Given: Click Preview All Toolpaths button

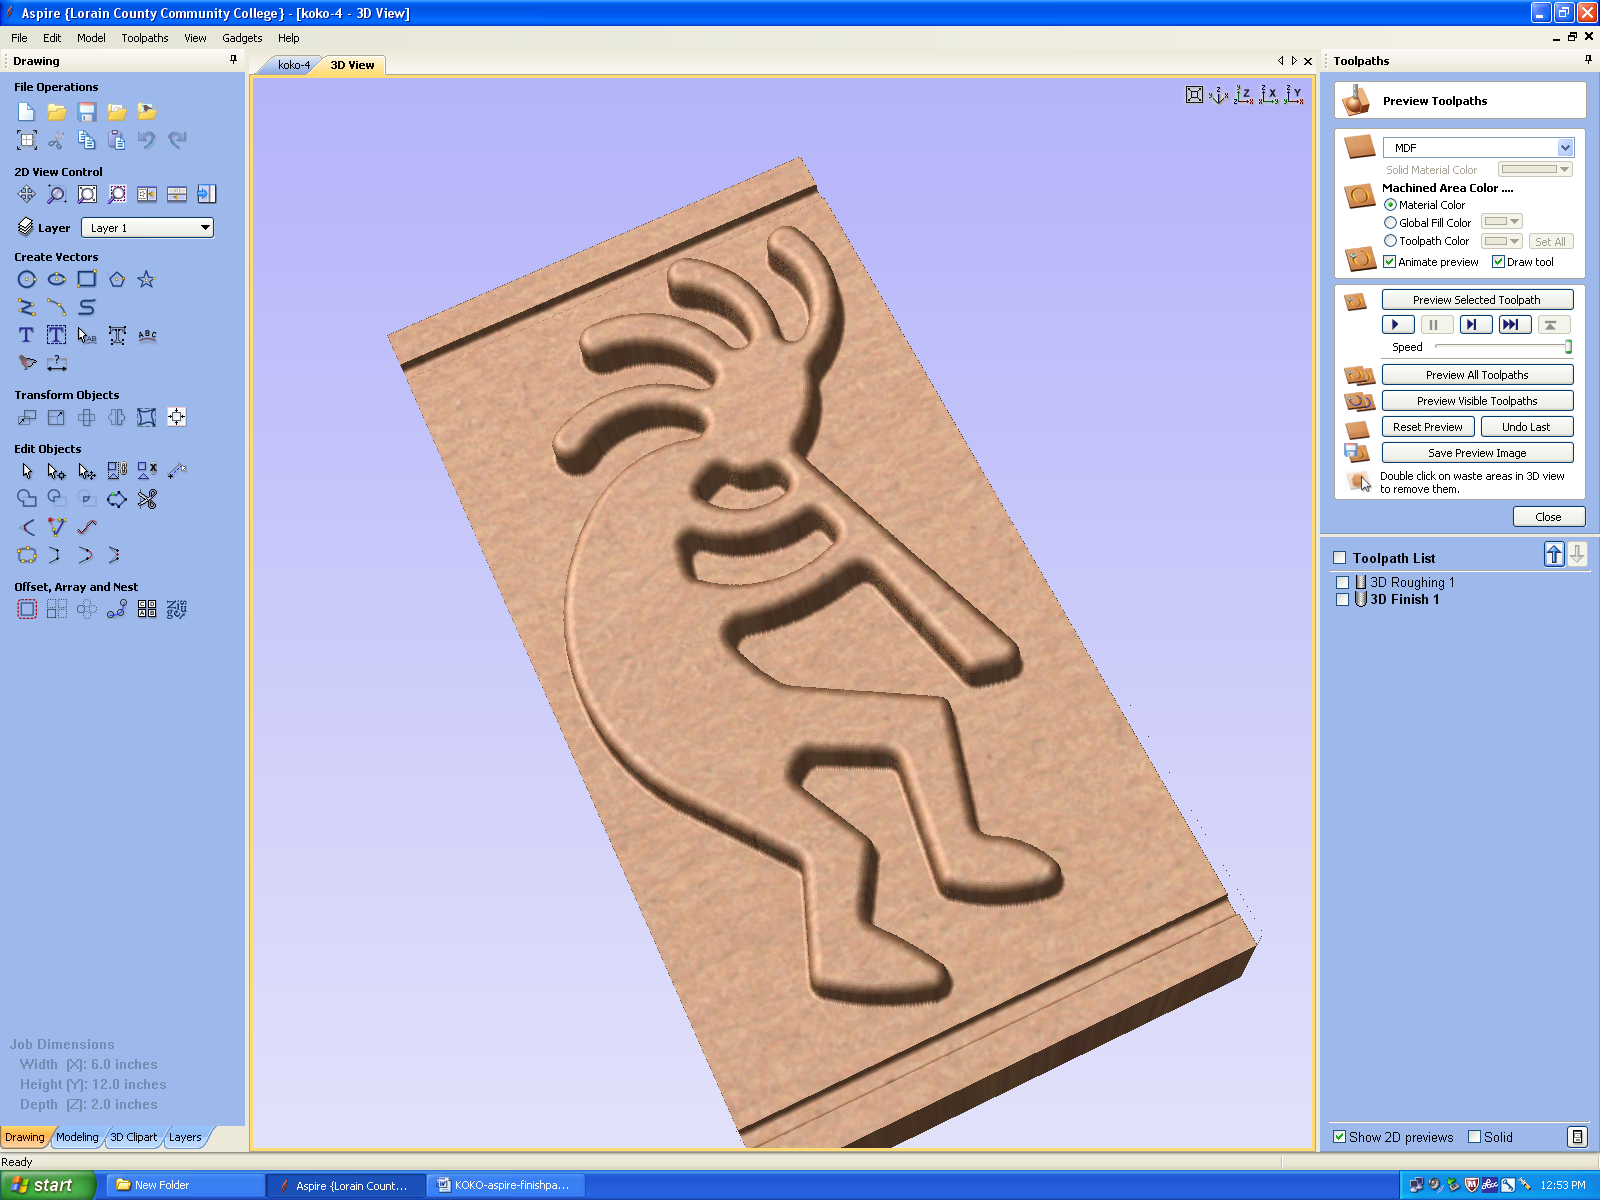Looking at the screenshot, I should click(x=1477, y=375).
